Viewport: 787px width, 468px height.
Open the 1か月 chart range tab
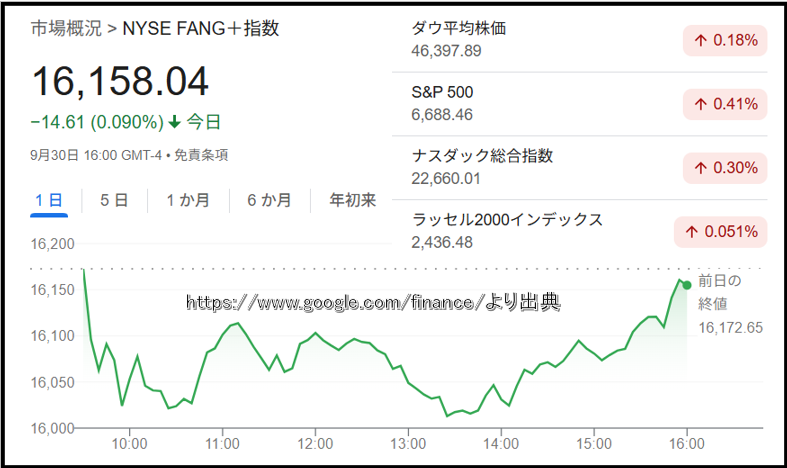[x=188, y=200]
